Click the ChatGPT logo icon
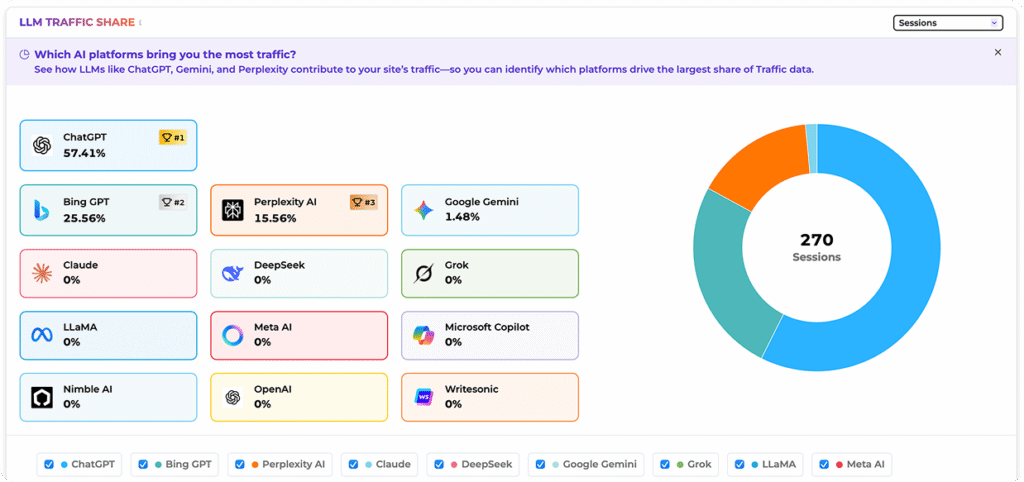The height and width of the screenshot is (482, 1024). click(x=42, y=145)
